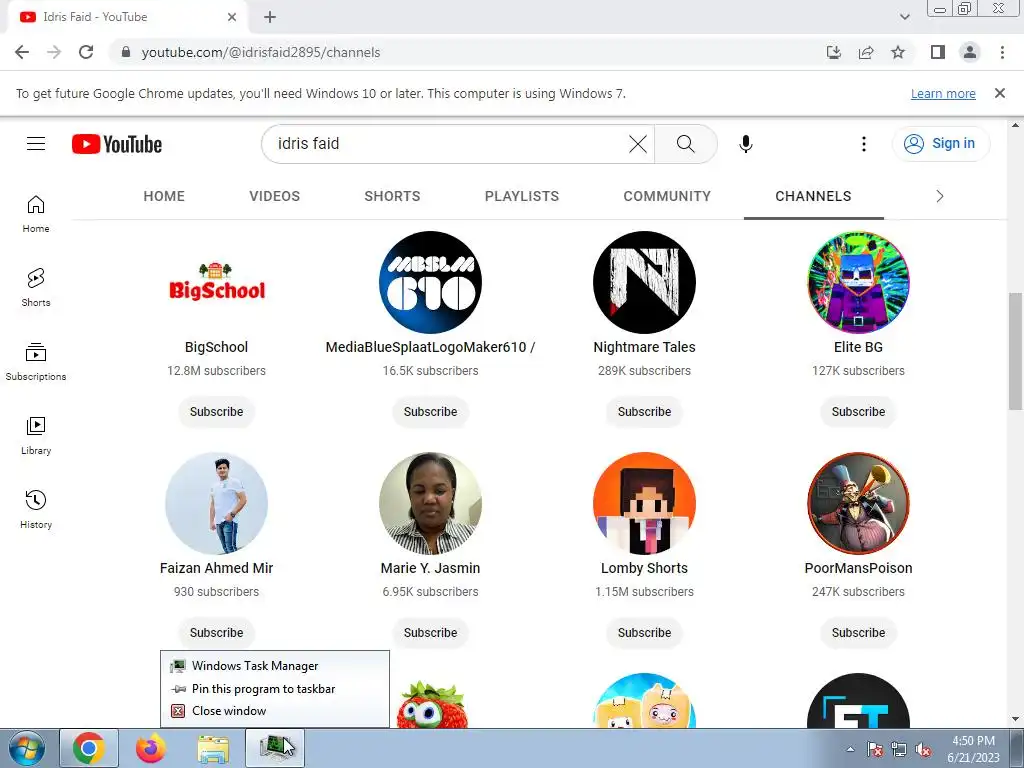1024x768 pixels.
Task: Click the Sign in button
Action: coord(941,144)
